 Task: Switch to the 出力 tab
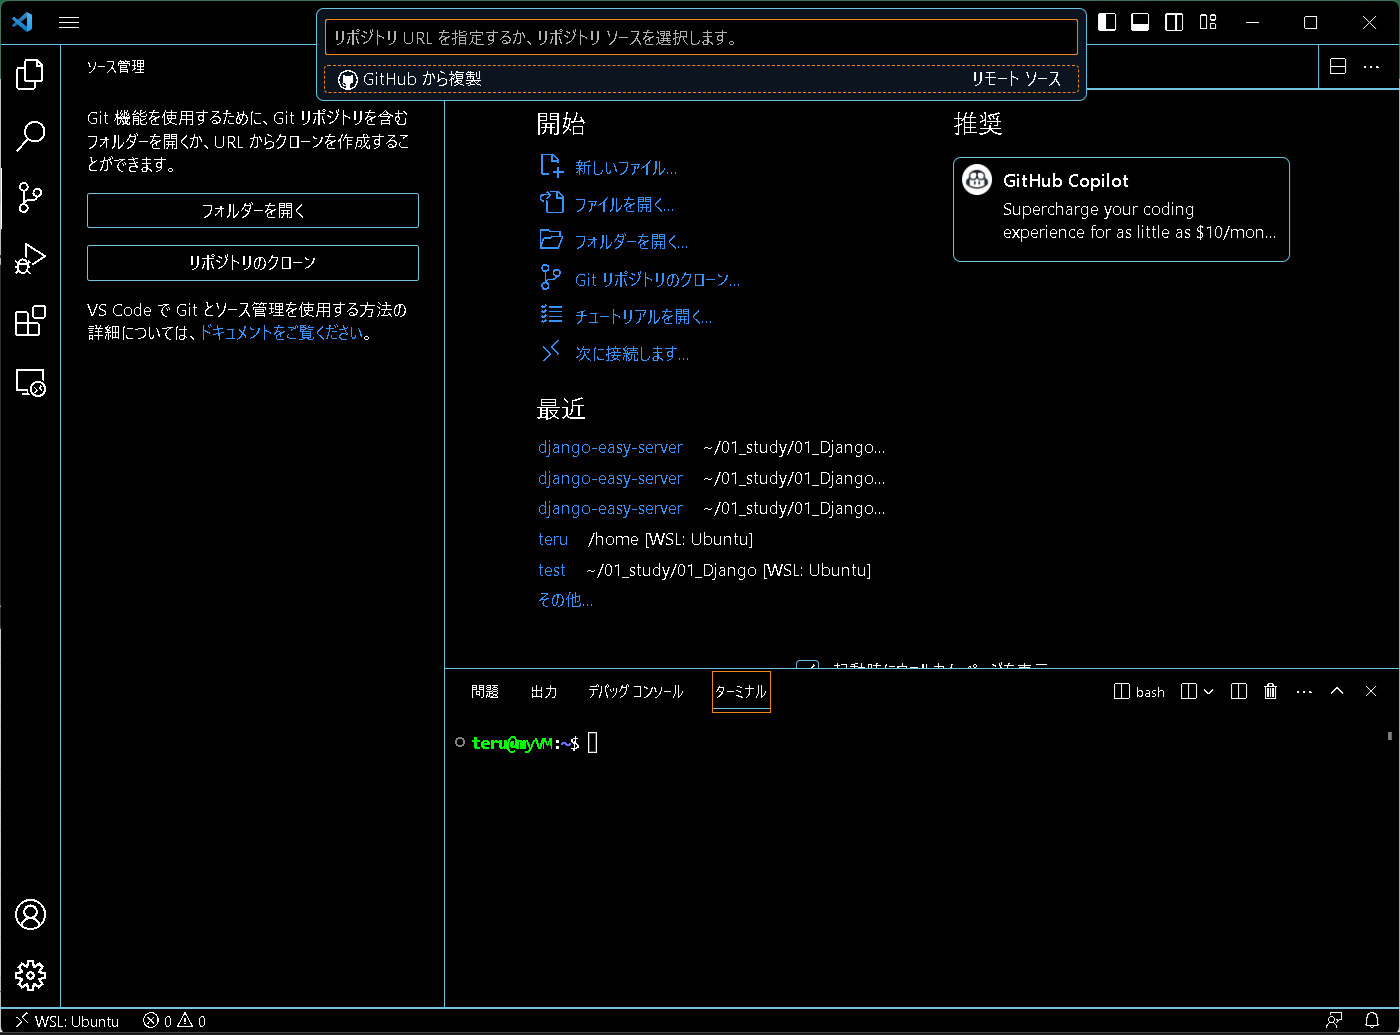click(544, 691)
